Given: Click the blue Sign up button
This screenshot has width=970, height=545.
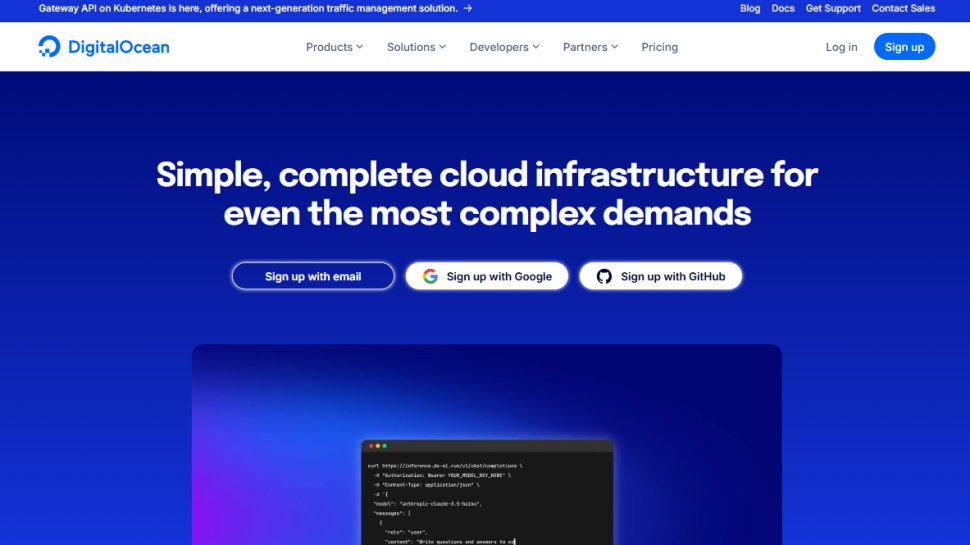Looking at the screenshot, I should [904, 47].
